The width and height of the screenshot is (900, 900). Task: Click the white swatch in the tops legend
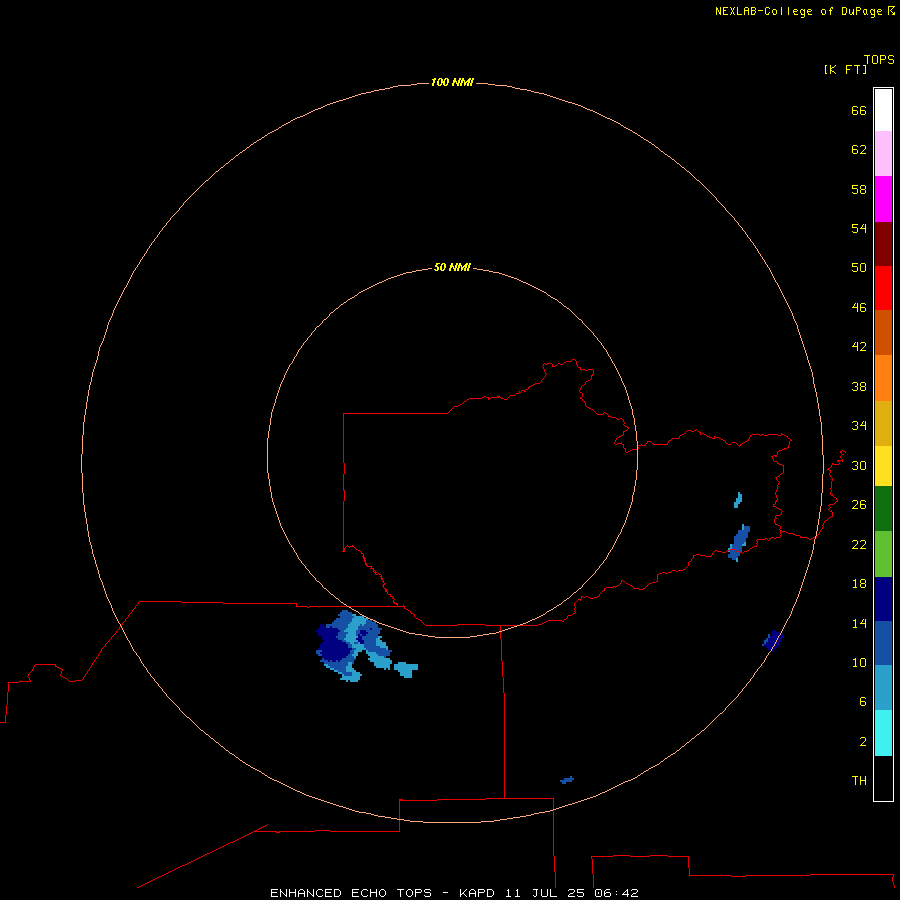pyautogui.click(x=883, y=110)
